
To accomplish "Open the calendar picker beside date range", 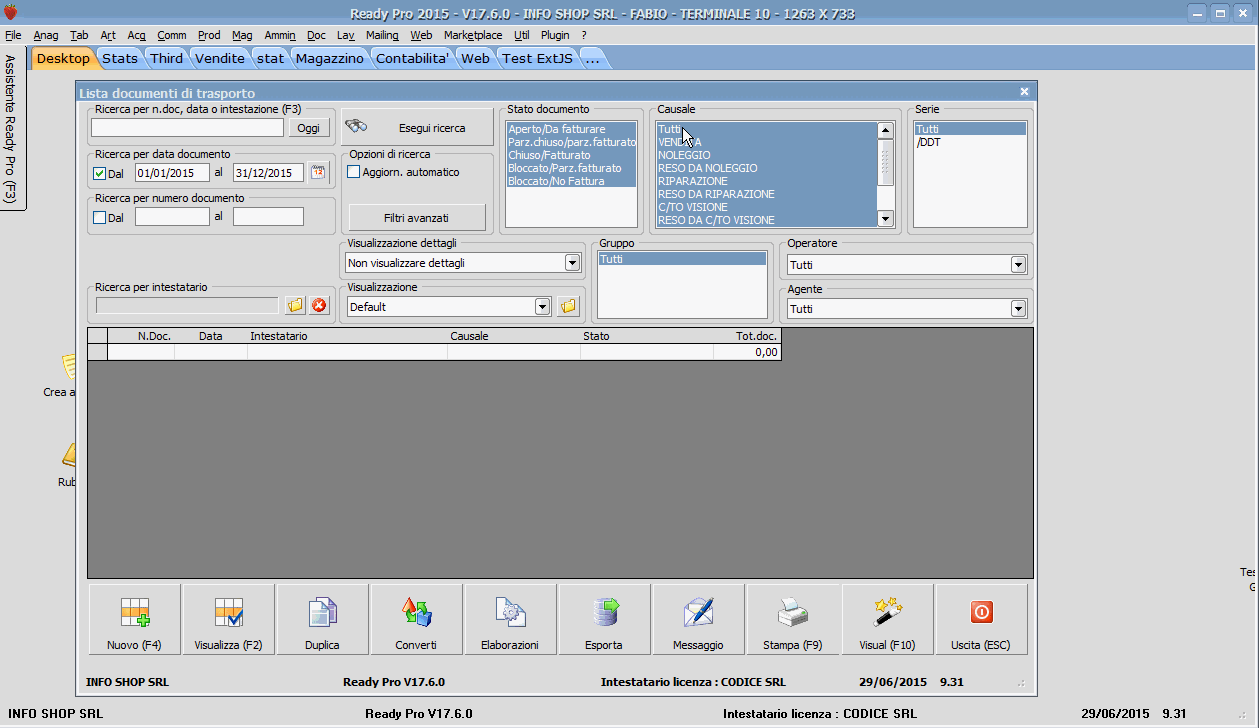I will click(x=318, y=172).
